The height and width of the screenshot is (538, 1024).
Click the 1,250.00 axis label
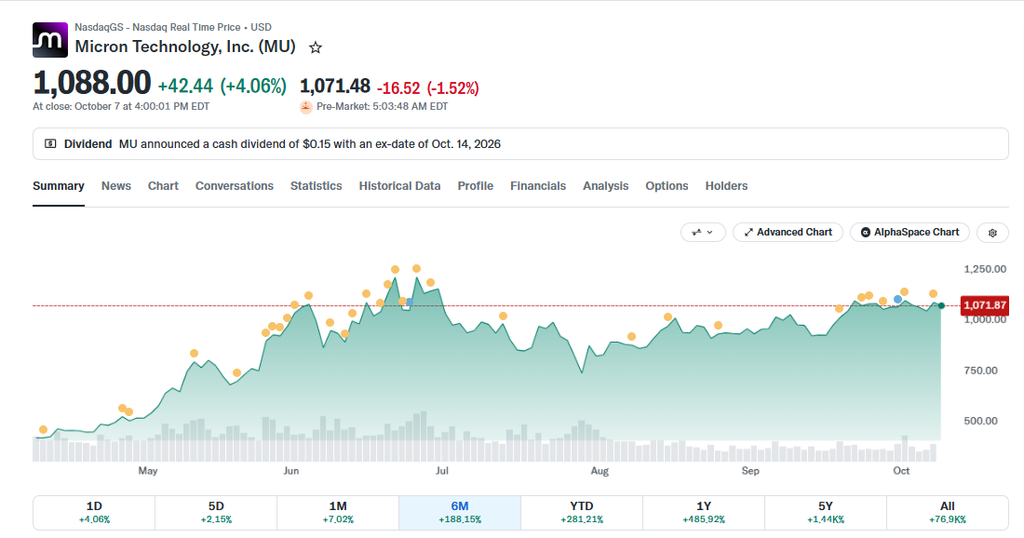[985, 269]
